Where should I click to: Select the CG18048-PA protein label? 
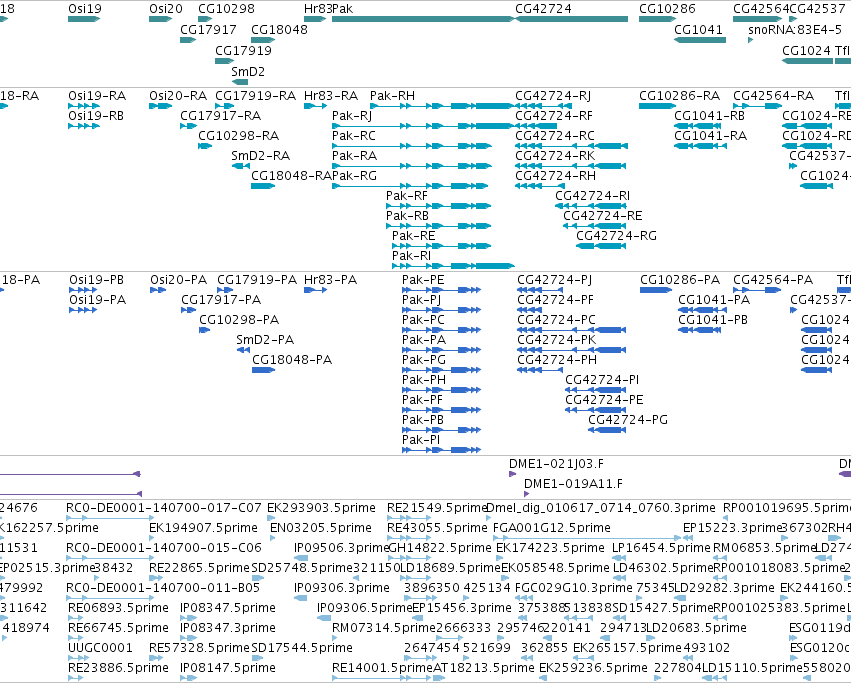coord(292,360)
